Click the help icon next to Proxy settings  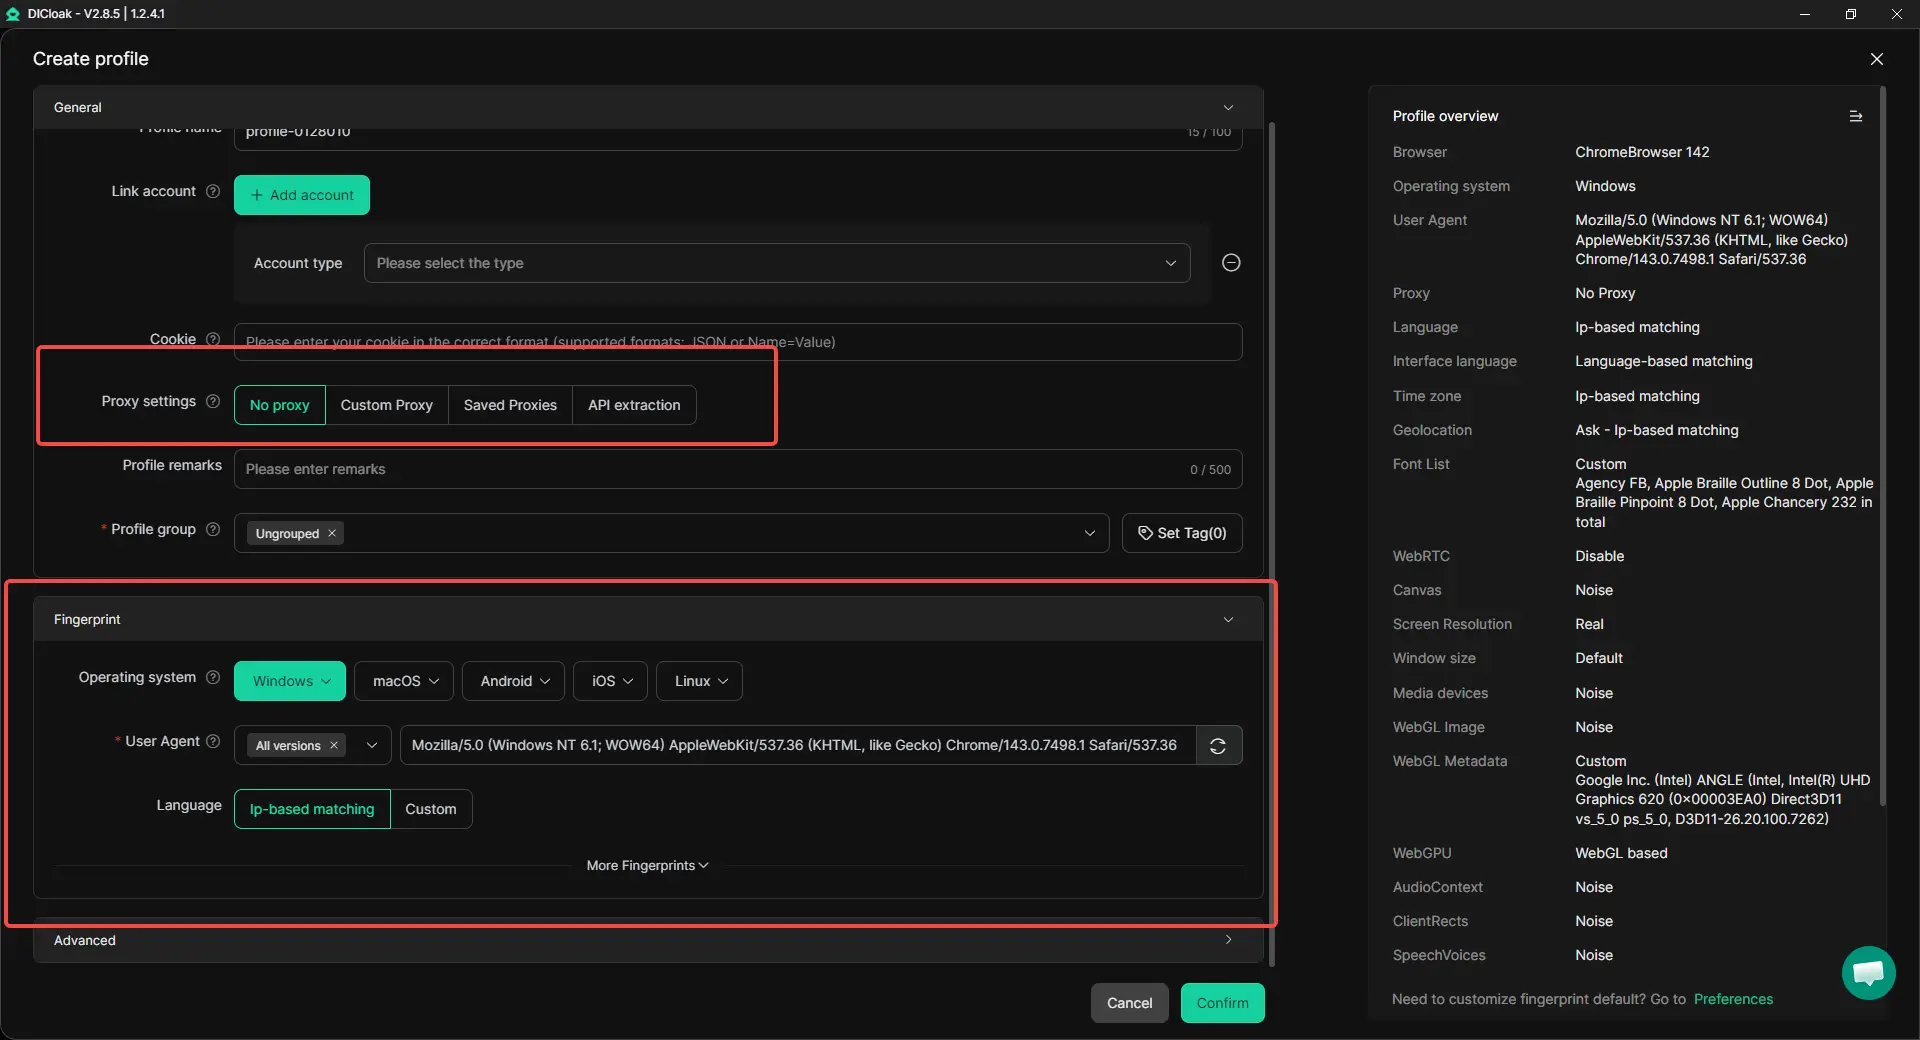pyautogui.click(x=213, y=402)
